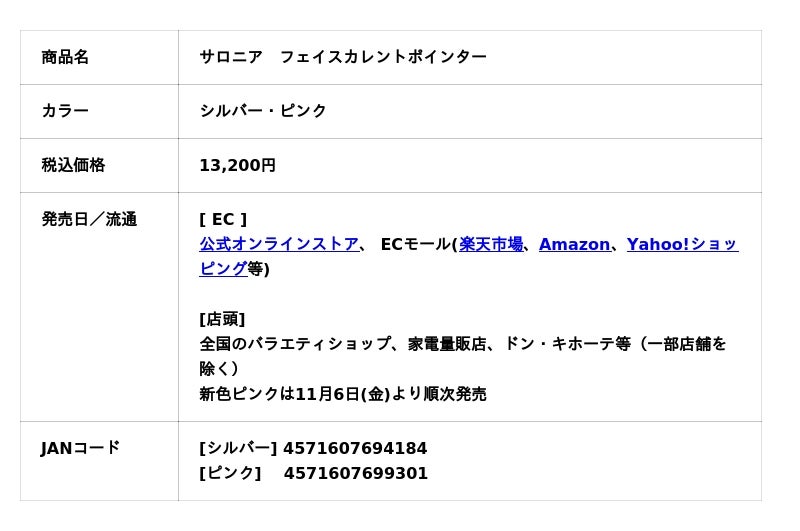The image size is (800, 531).
Task: Follow the Amazon link
Action: (x=574, y=244)
